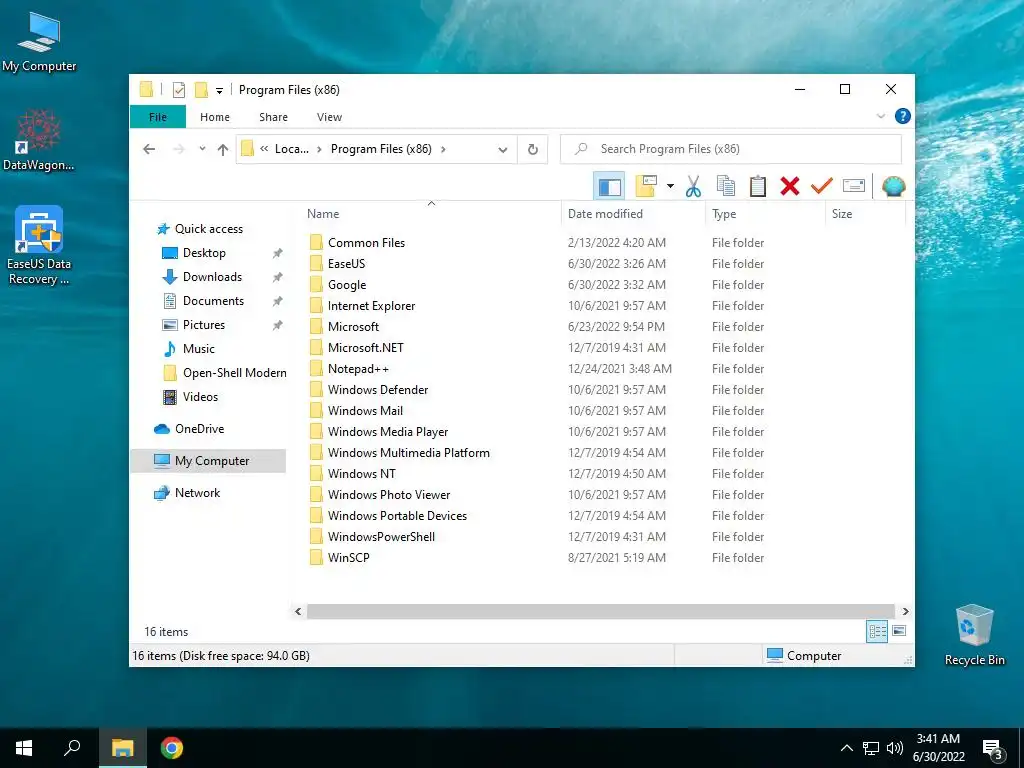
Task: Select OneDrive in navigation pane
Action: tap(199, 429)
